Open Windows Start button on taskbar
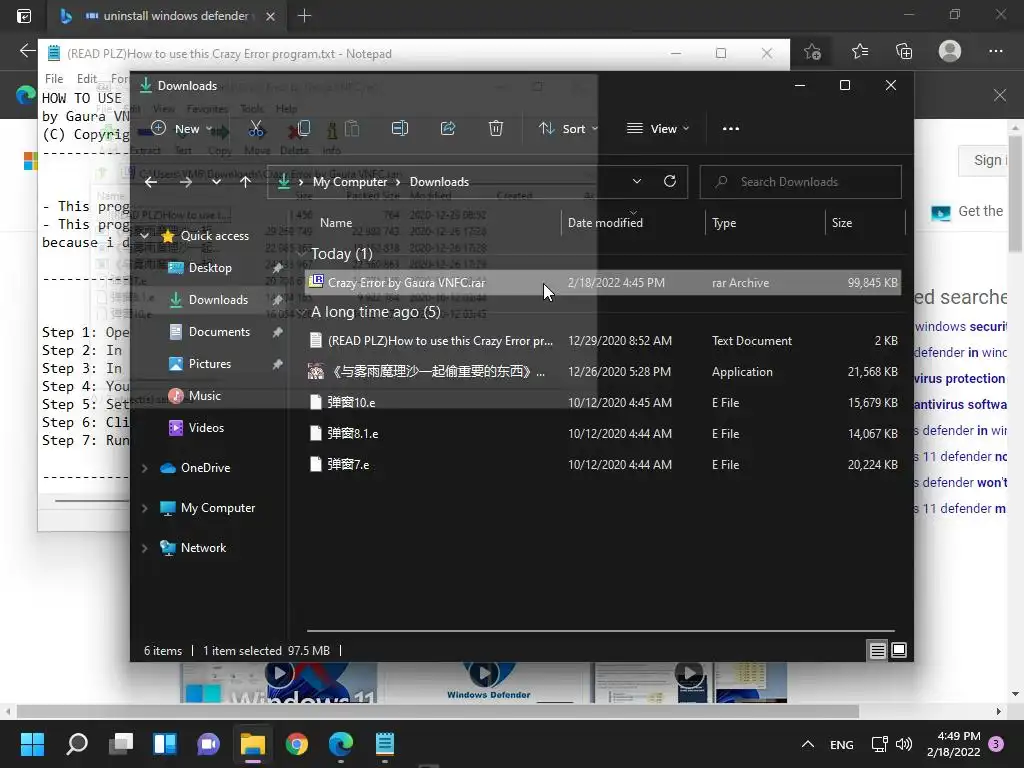Screen dimensions: 1024x768 (32, 744)
